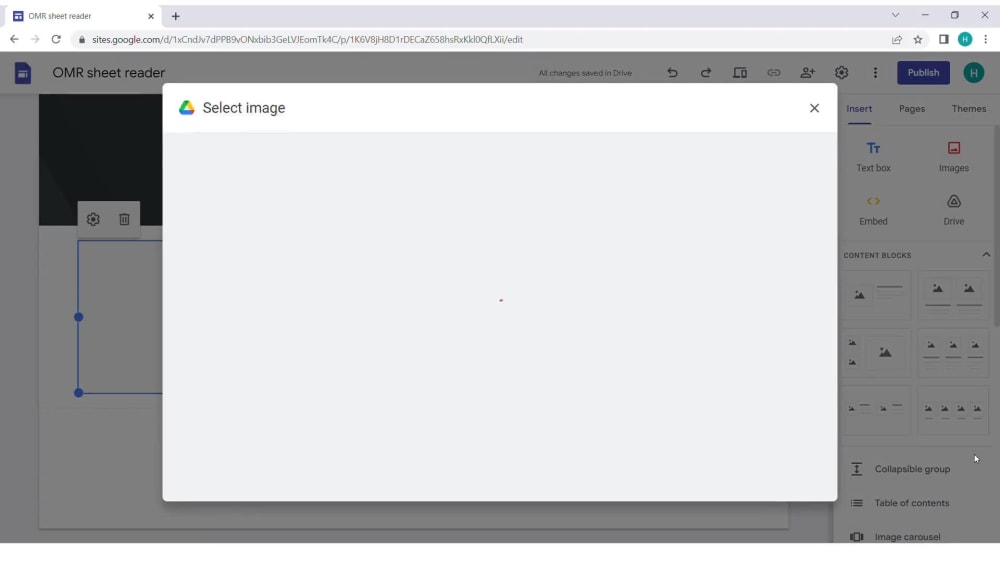Open the tab search dropdown
Viewport: 1000px width, 563px height.
click(x=895, y=15)
